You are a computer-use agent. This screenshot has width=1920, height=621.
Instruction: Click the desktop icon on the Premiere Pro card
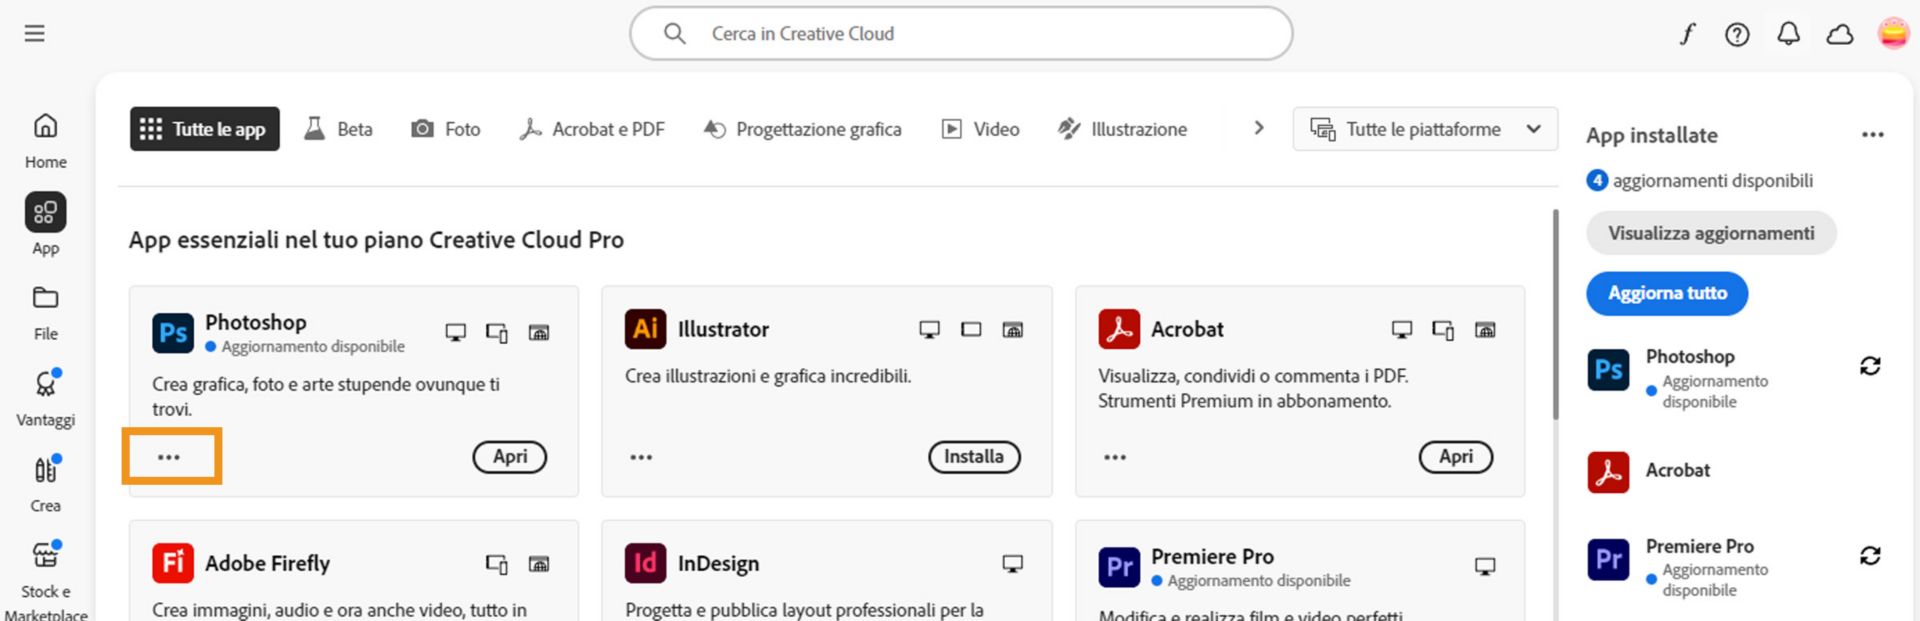[1485, 567]
